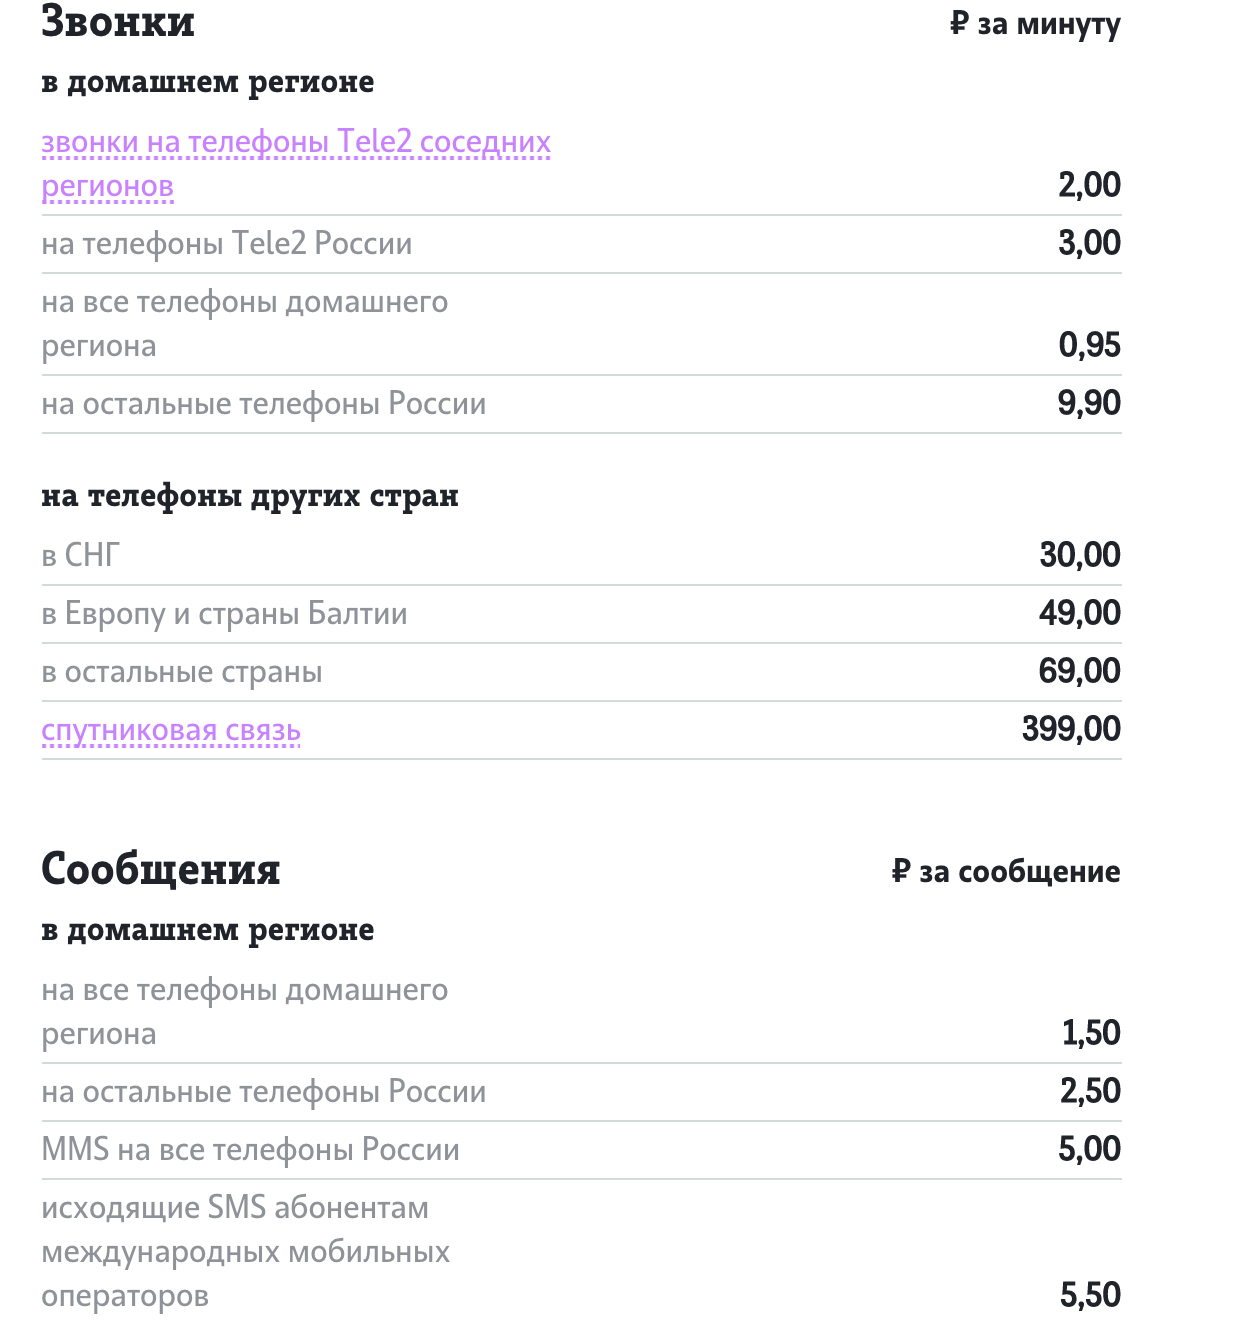Click the 49,00 price value

pyautogui.click(x=1080, y=613)
